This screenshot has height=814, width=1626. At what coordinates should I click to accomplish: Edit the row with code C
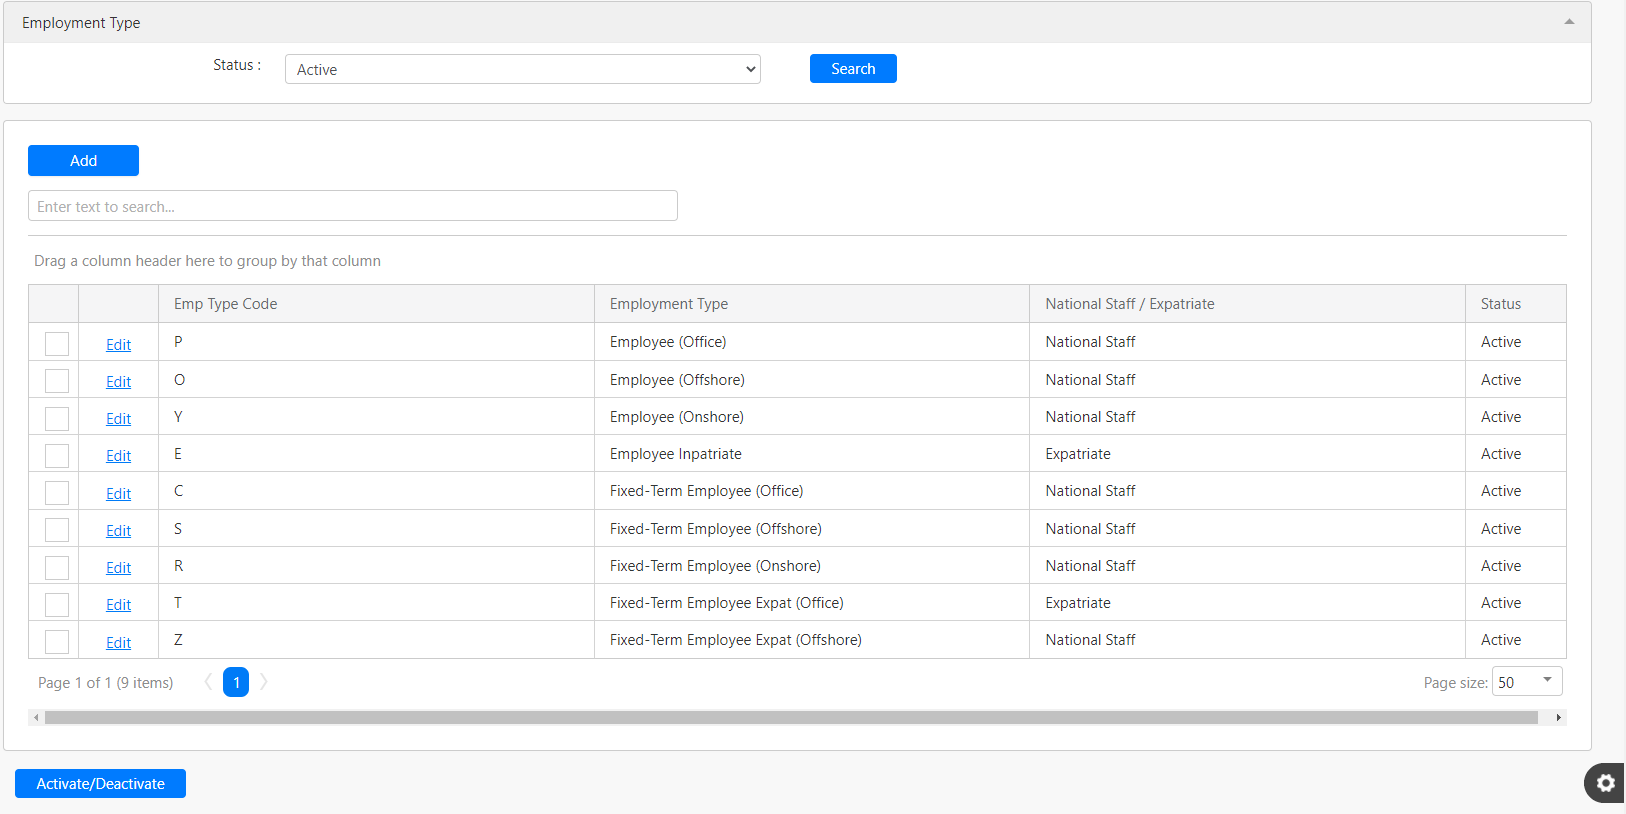click(x=118, y=494)
